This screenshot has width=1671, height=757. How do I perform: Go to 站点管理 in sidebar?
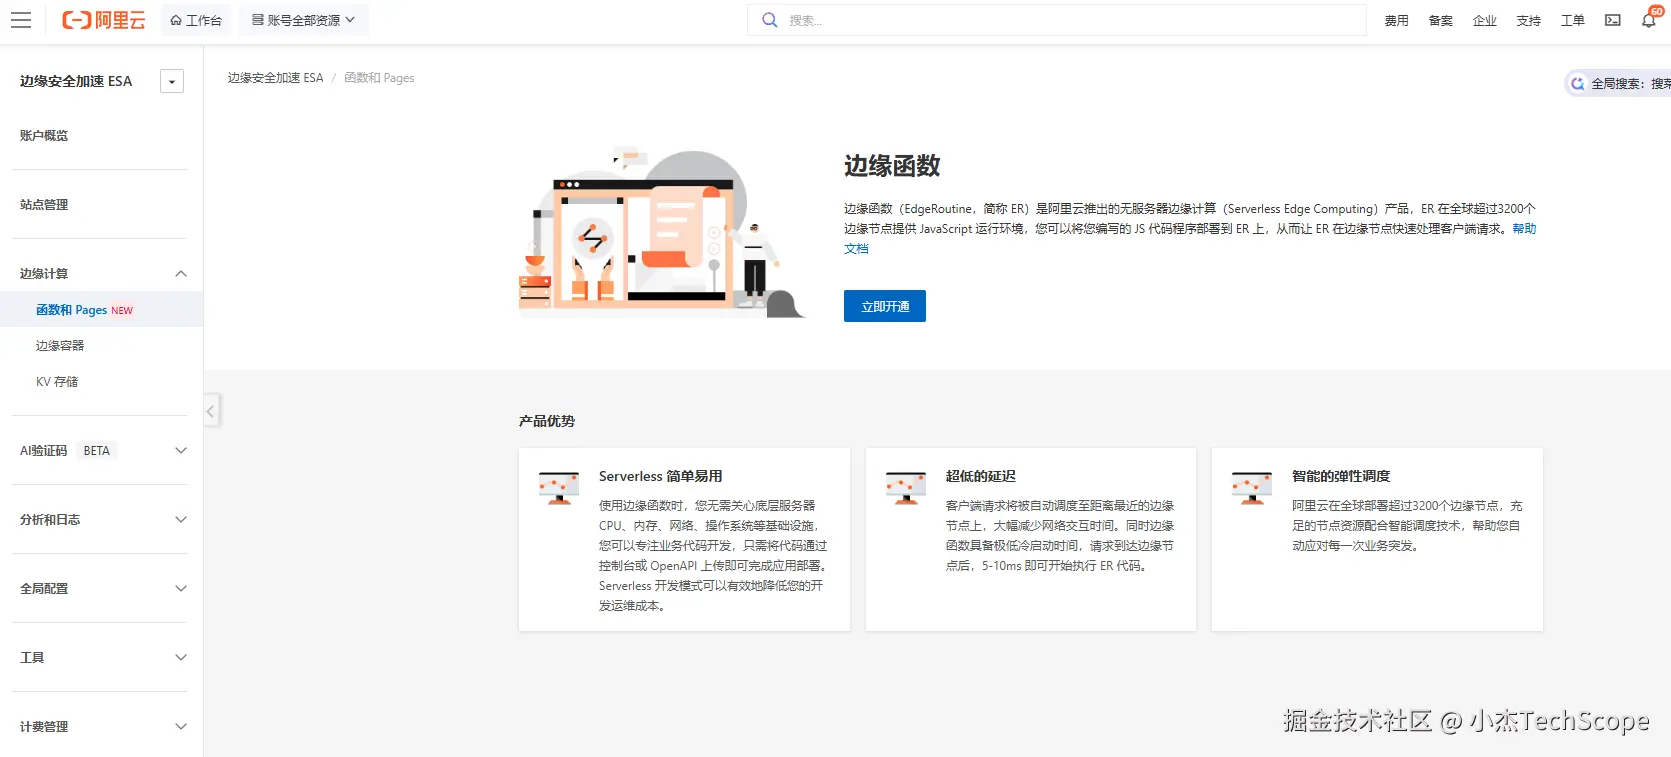44,205
